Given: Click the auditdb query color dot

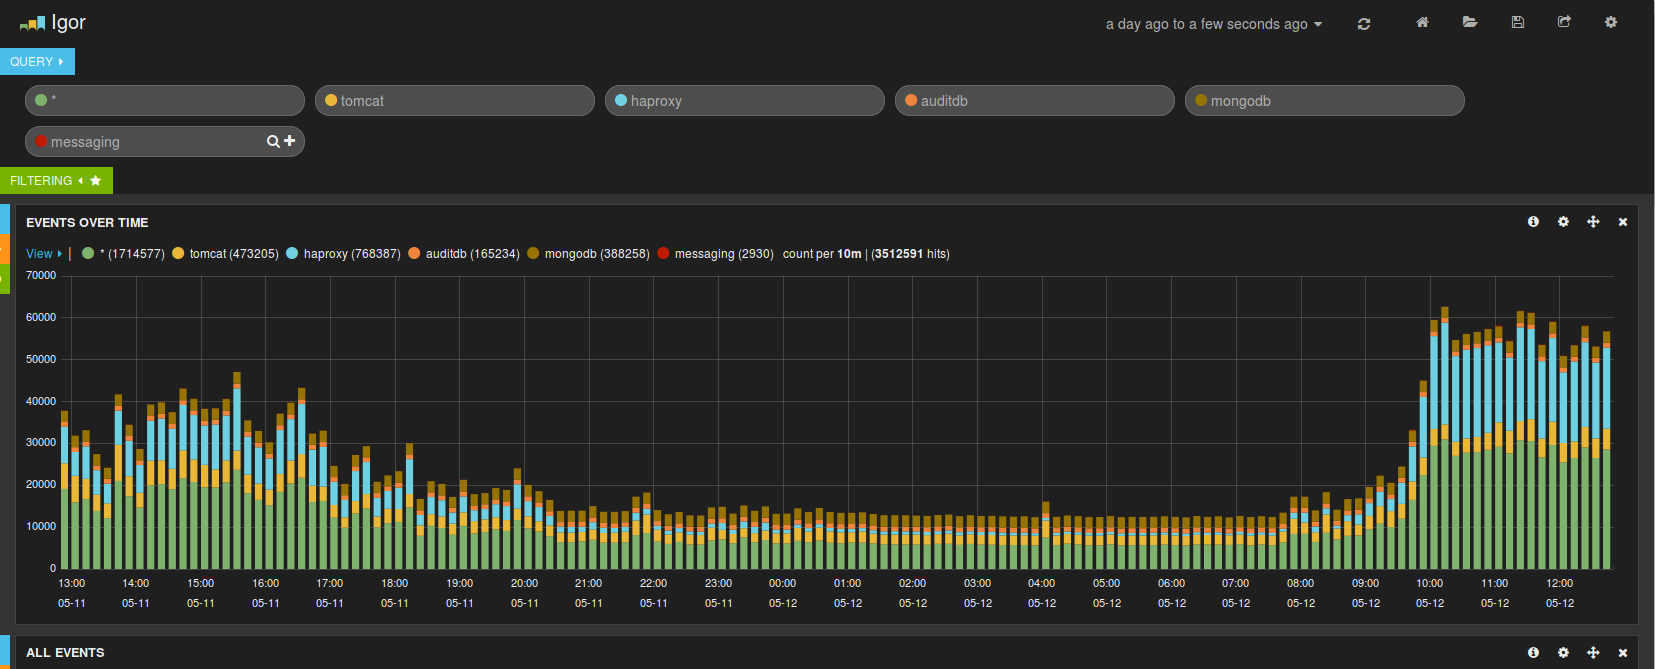Looking at the screenshot, I should (x=911, y=100).
